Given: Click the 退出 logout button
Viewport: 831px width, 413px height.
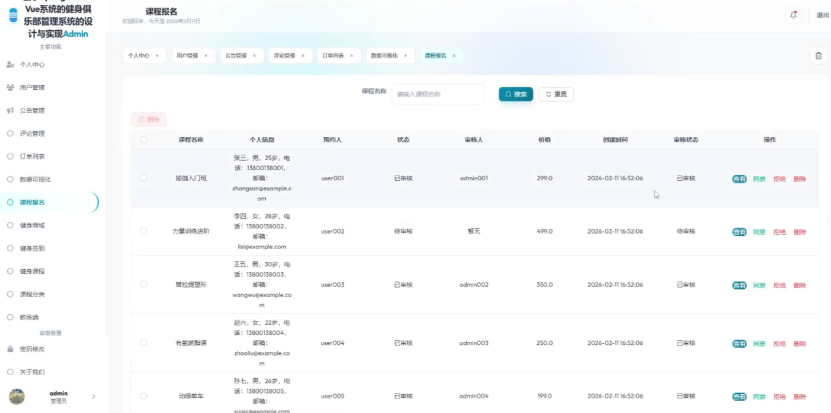Looking at the screenshot, I should click(823, 15).
